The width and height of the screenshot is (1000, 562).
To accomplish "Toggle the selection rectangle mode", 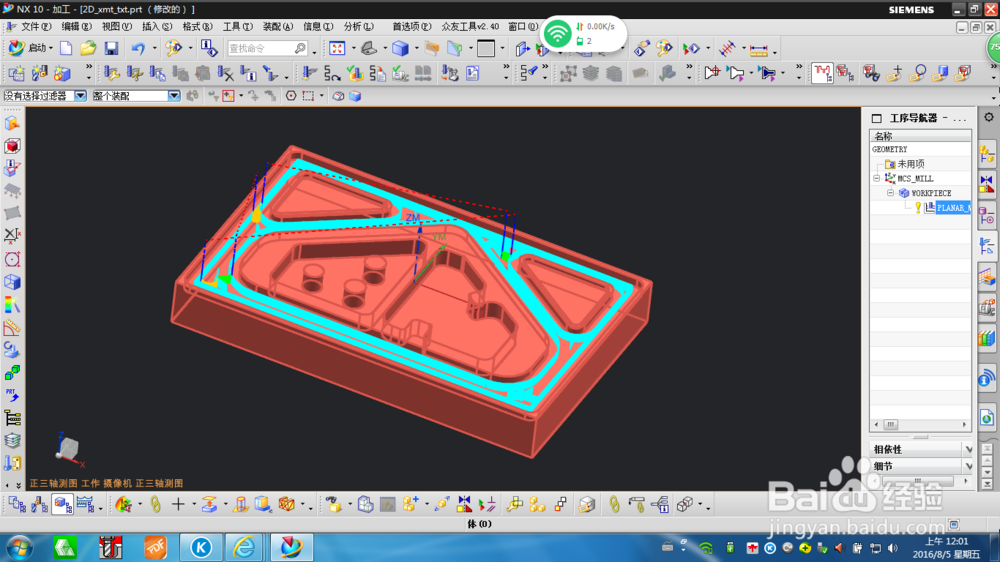I will click(x=308, y=96).
